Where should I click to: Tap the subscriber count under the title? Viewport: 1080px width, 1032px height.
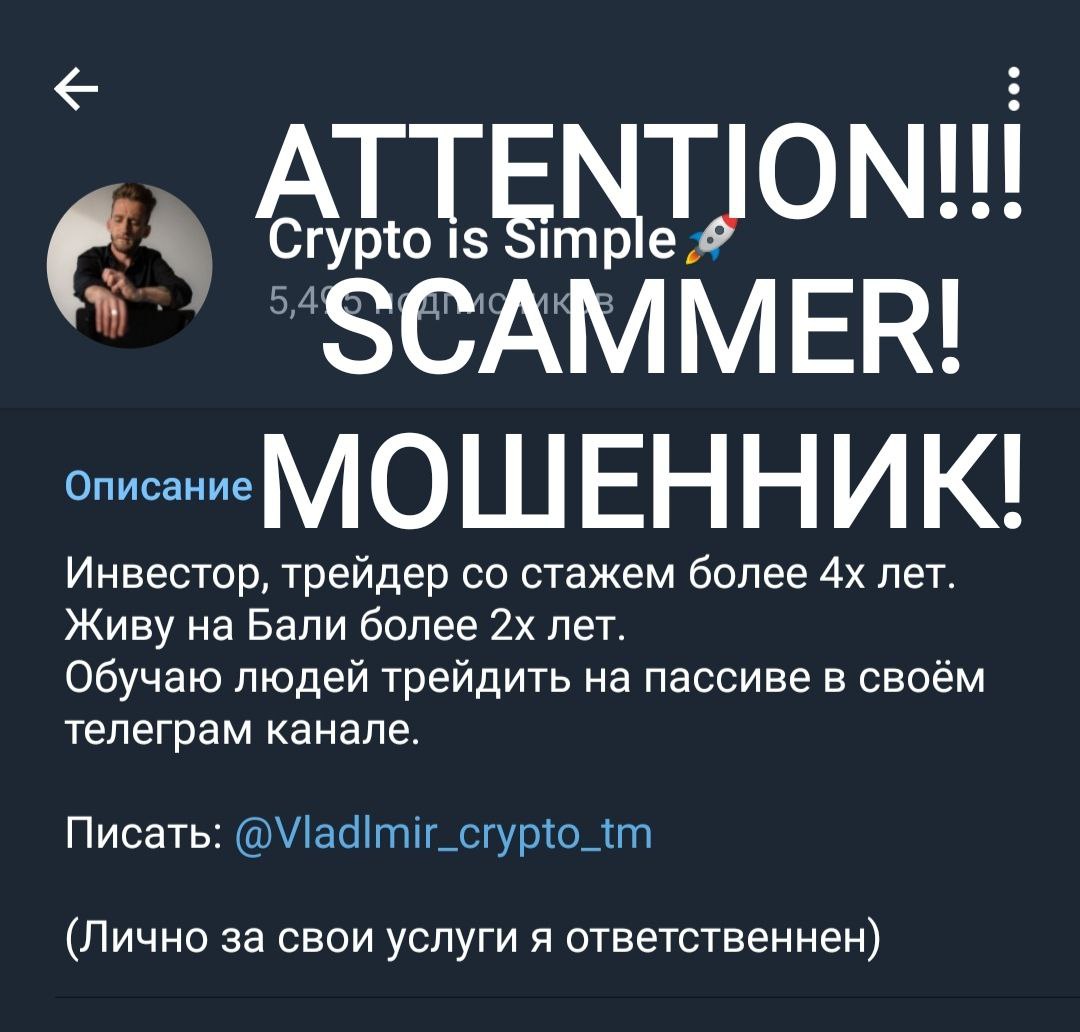(441, 302)
